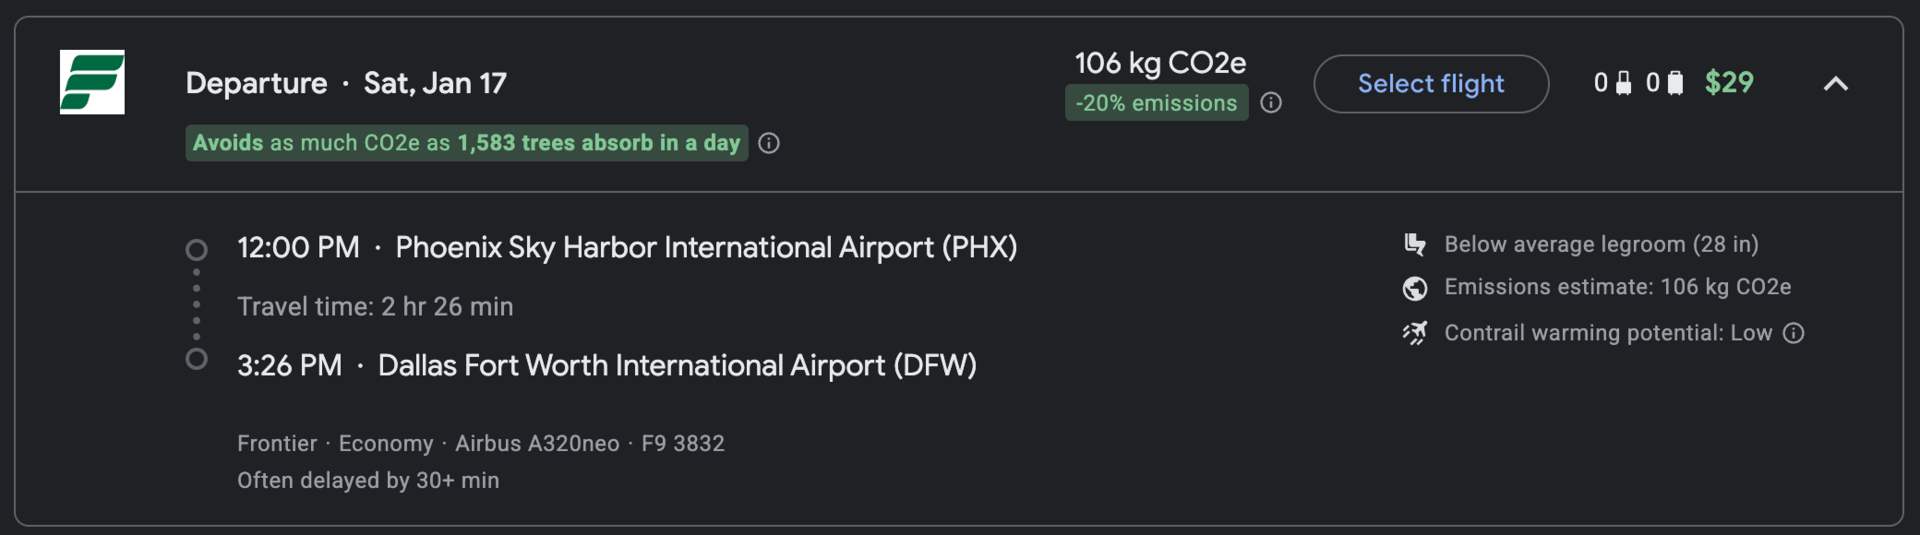Viewport: 1920px width, 535px height.
Task: Click the Often delayed by 30+ min note
Action: click(368, 480)
